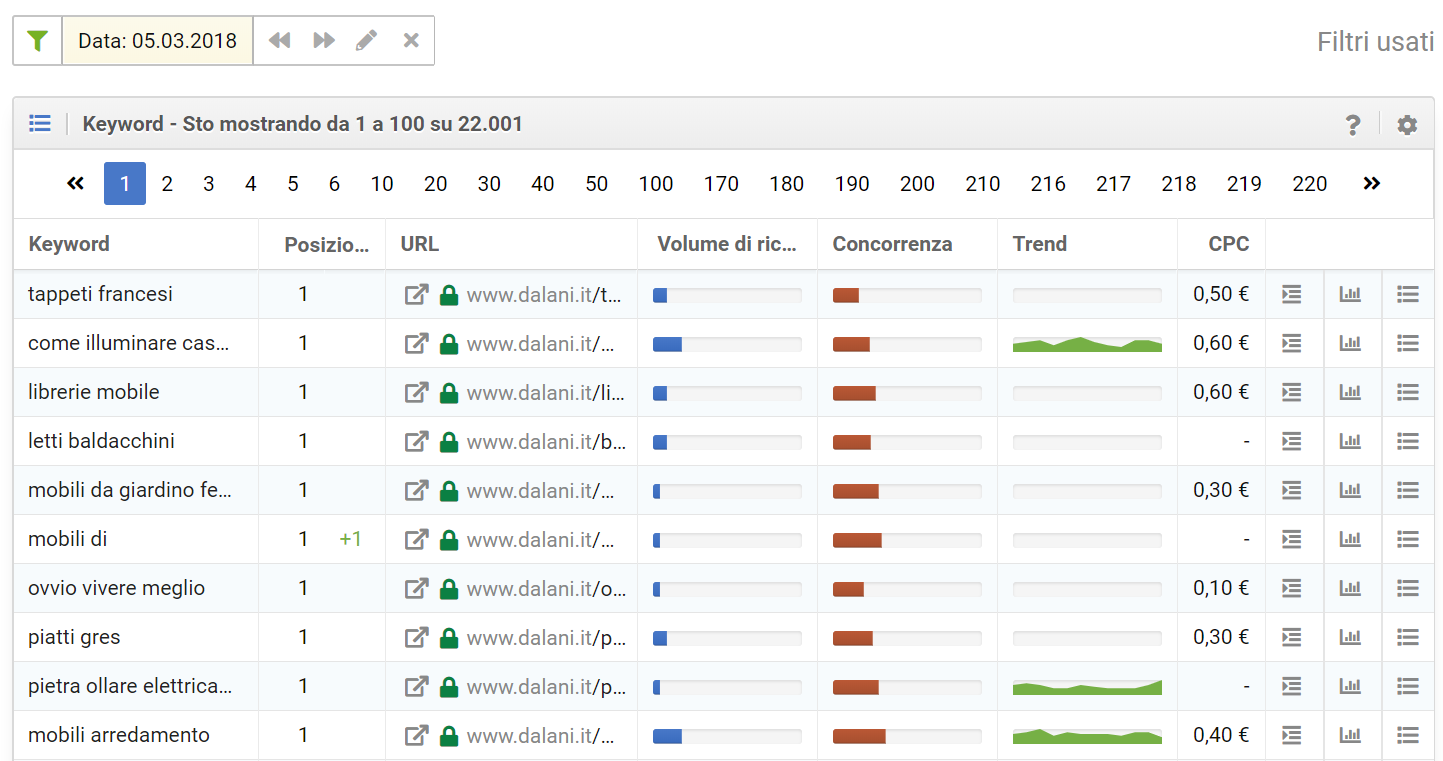The width and height of the screenshot is (1443, 761).
Task: Click the trend sparkline for come illuminare casa
Action: pos(1087,344)
